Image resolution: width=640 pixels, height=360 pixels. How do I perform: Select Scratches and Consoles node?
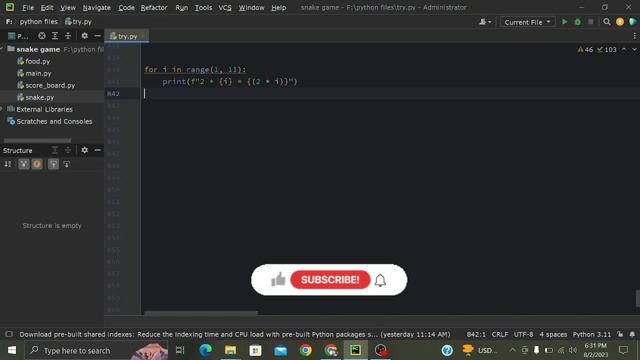click(x=50, y=121)
